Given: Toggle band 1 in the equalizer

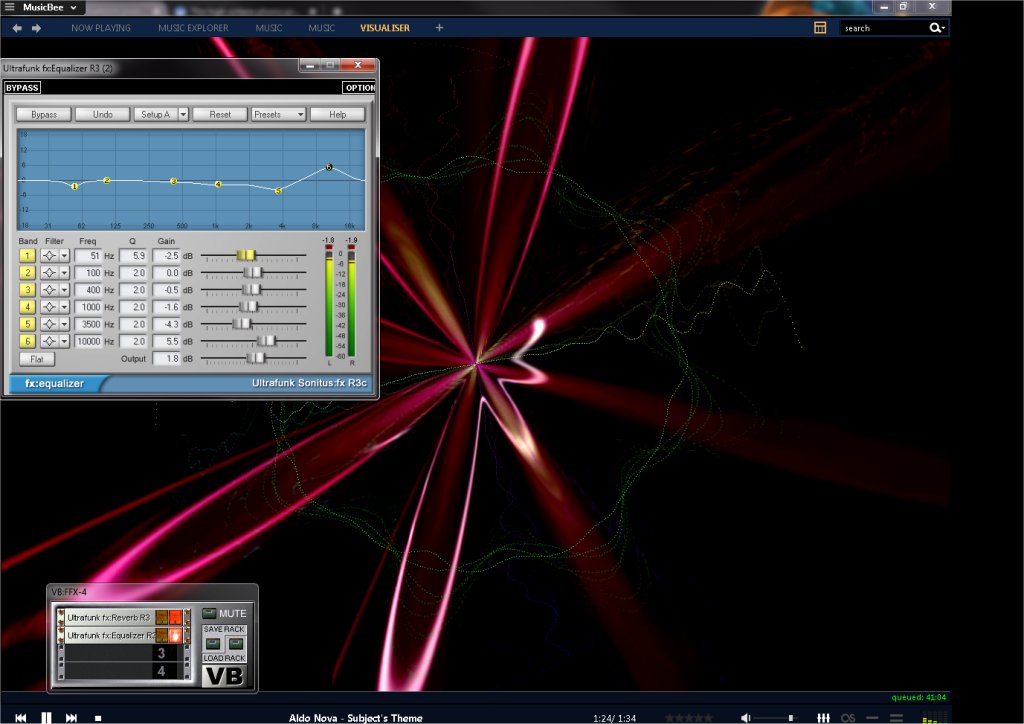Looking at the screenshot, I should pos(27,255).
